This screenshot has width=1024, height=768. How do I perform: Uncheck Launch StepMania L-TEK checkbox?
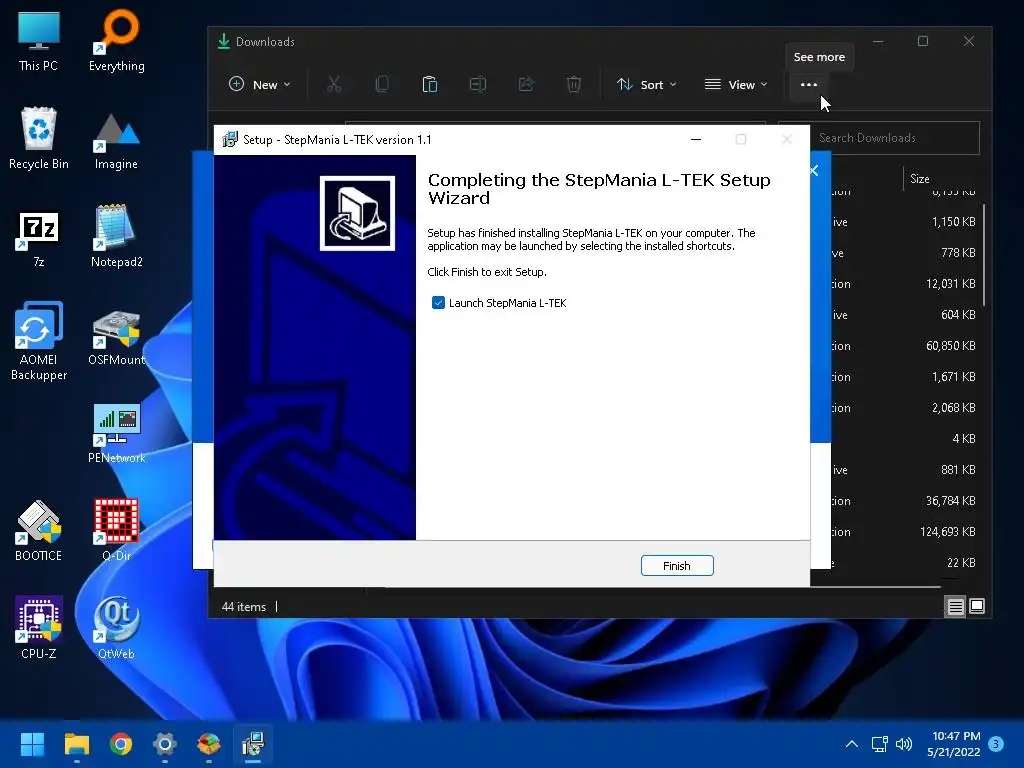click(438, 302)
